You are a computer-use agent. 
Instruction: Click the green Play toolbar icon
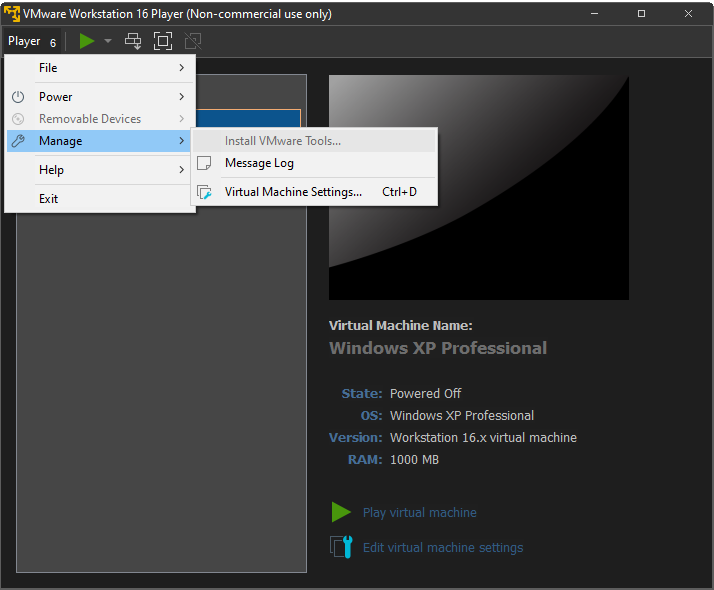[87, 41]
